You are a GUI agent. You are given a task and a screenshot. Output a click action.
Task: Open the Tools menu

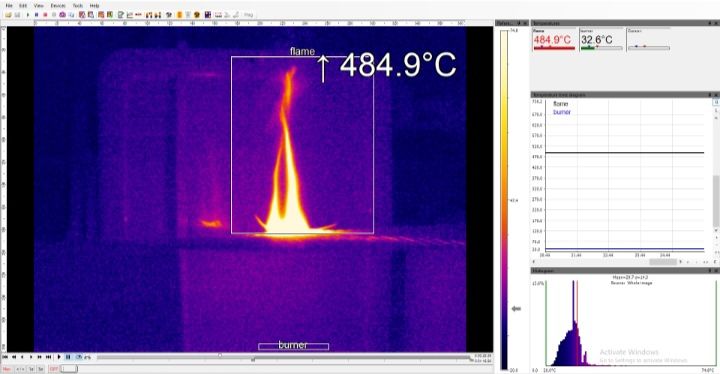pyautogui.click(x=78, y=6)
